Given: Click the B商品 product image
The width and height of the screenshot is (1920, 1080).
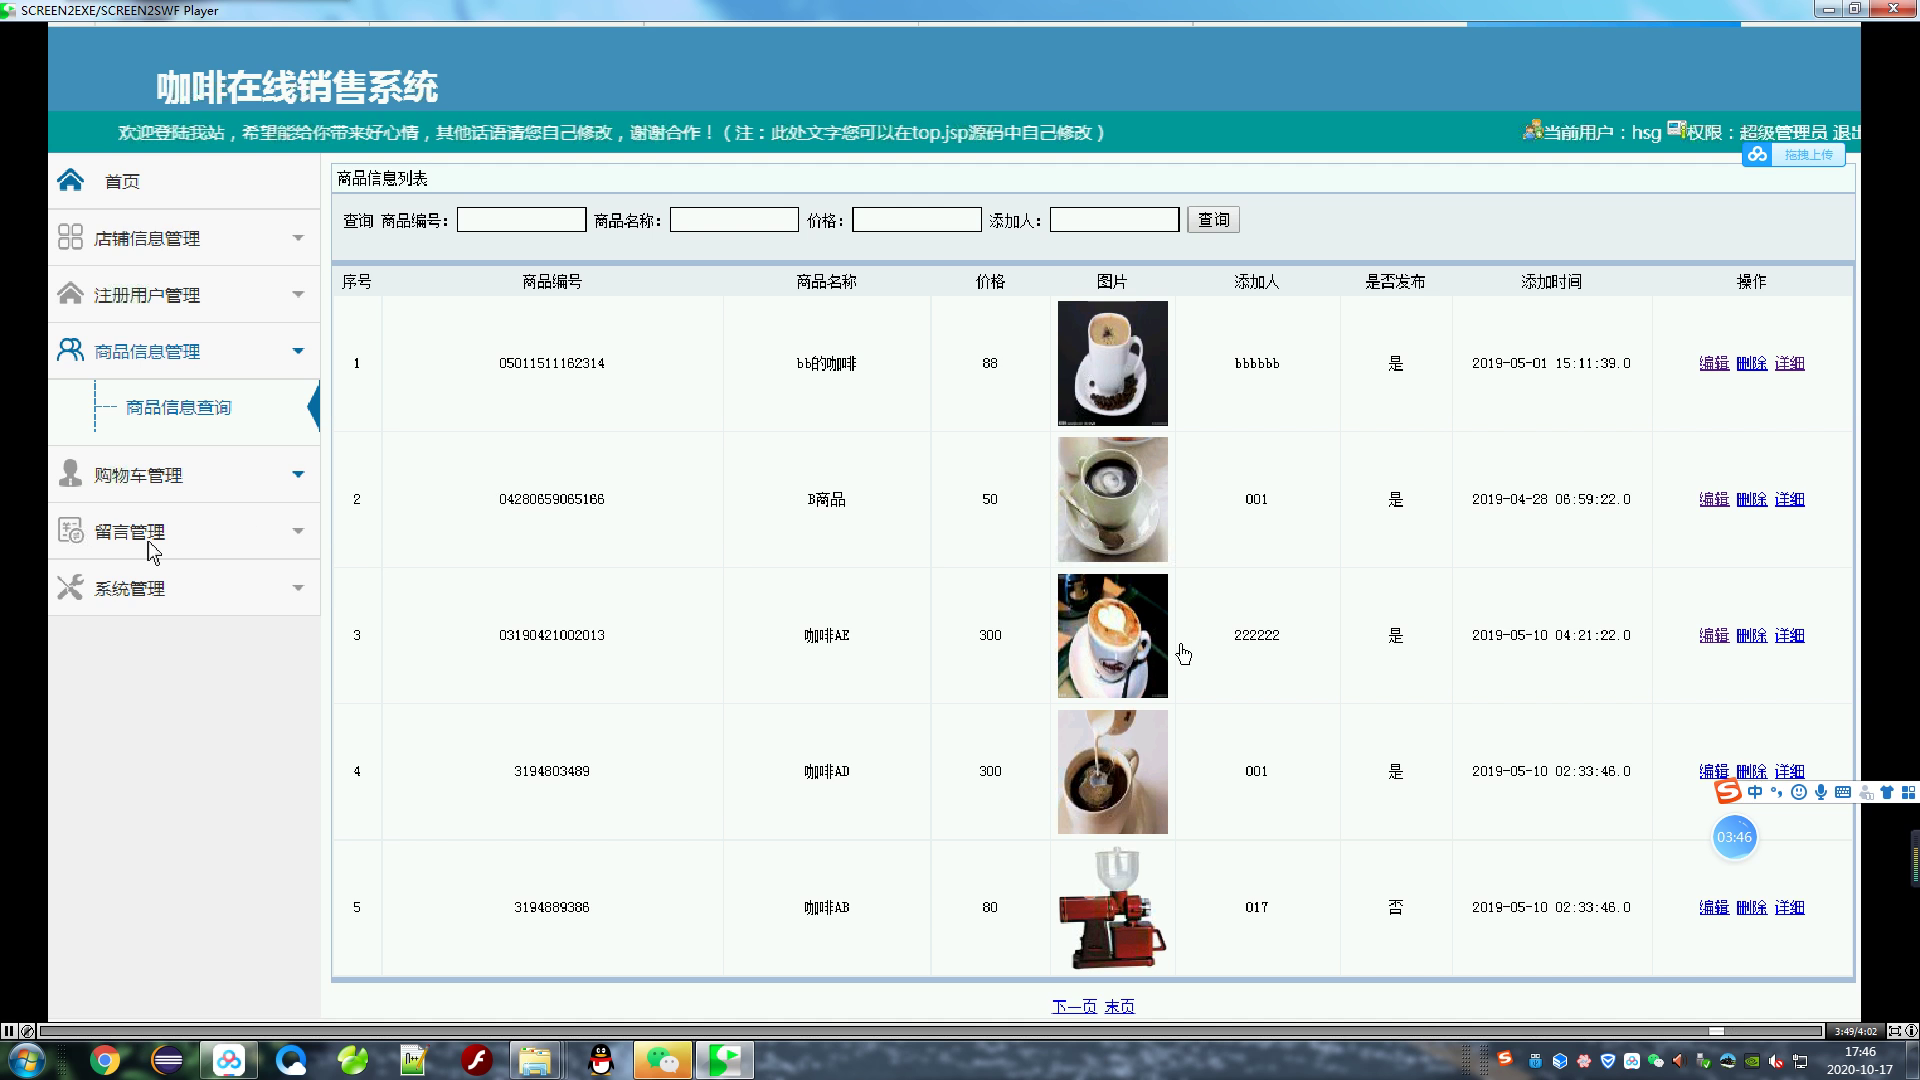Looking at the screenshot, I should click(x=1112, y=499).
